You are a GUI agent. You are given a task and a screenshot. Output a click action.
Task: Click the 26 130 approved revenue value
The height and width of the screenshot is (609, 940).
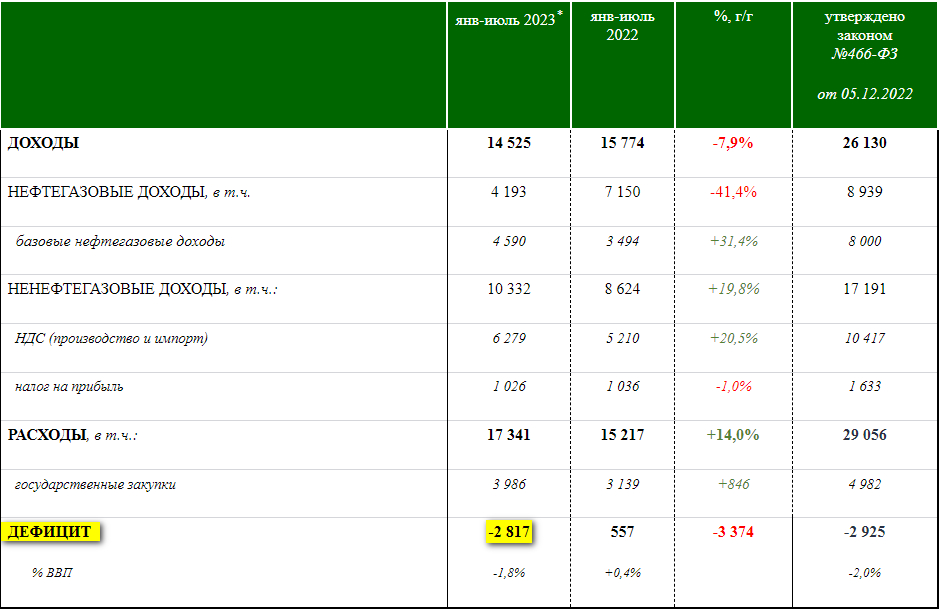(864, 143)
